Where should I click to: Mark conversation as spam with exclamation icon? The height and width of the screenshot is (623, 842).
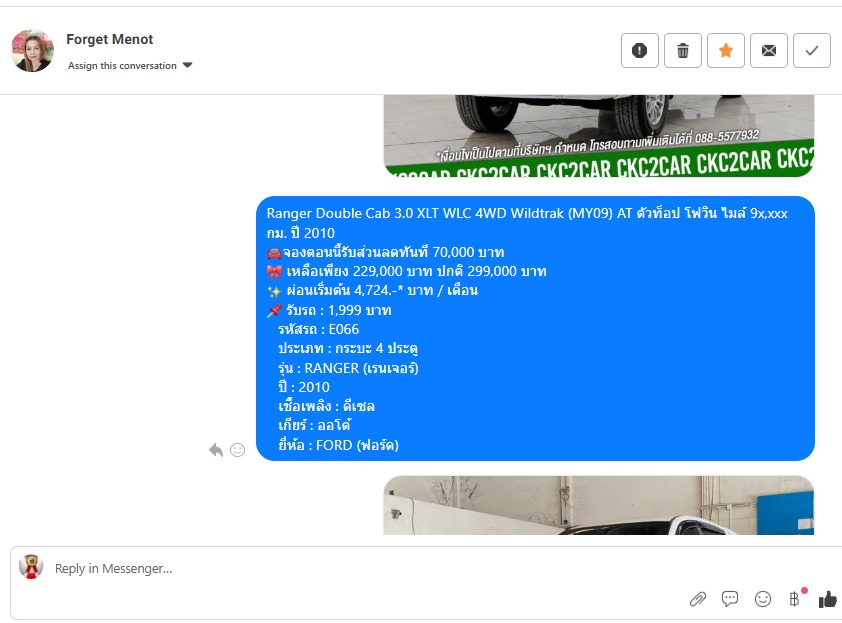(x=640, y=50)
